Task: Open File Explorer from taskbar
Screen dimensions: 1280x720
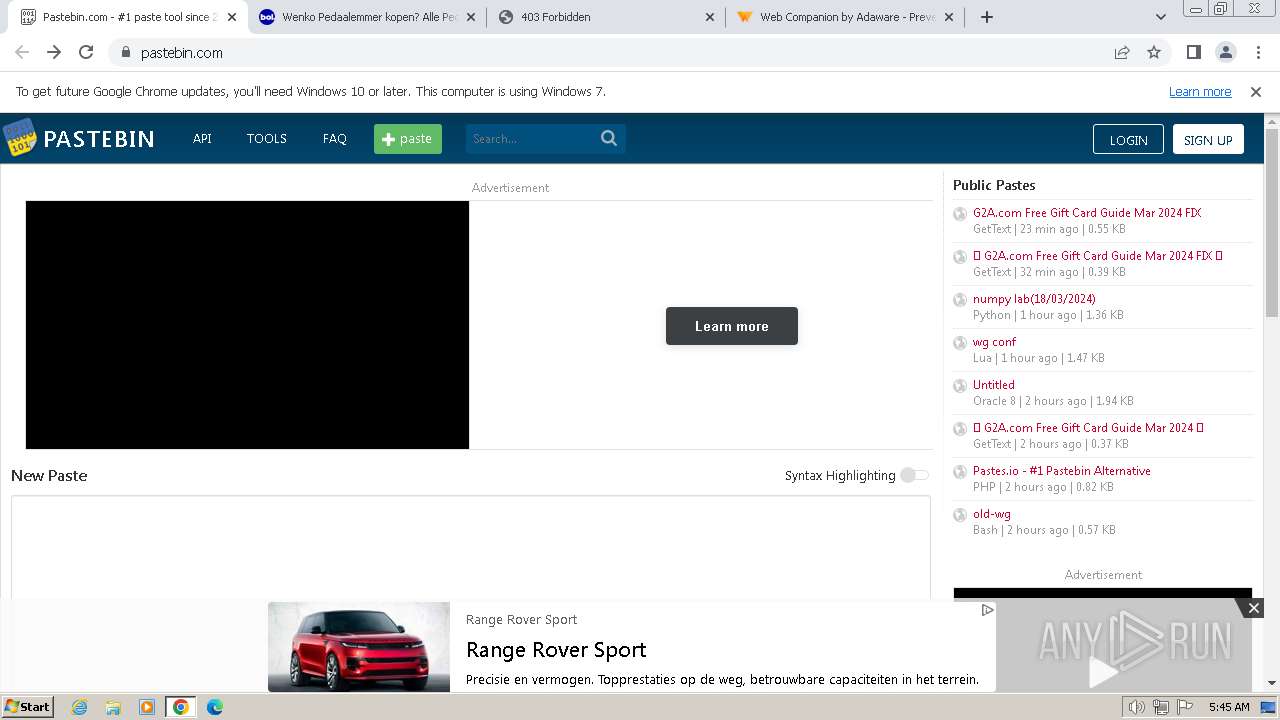Action: (113, 707)
